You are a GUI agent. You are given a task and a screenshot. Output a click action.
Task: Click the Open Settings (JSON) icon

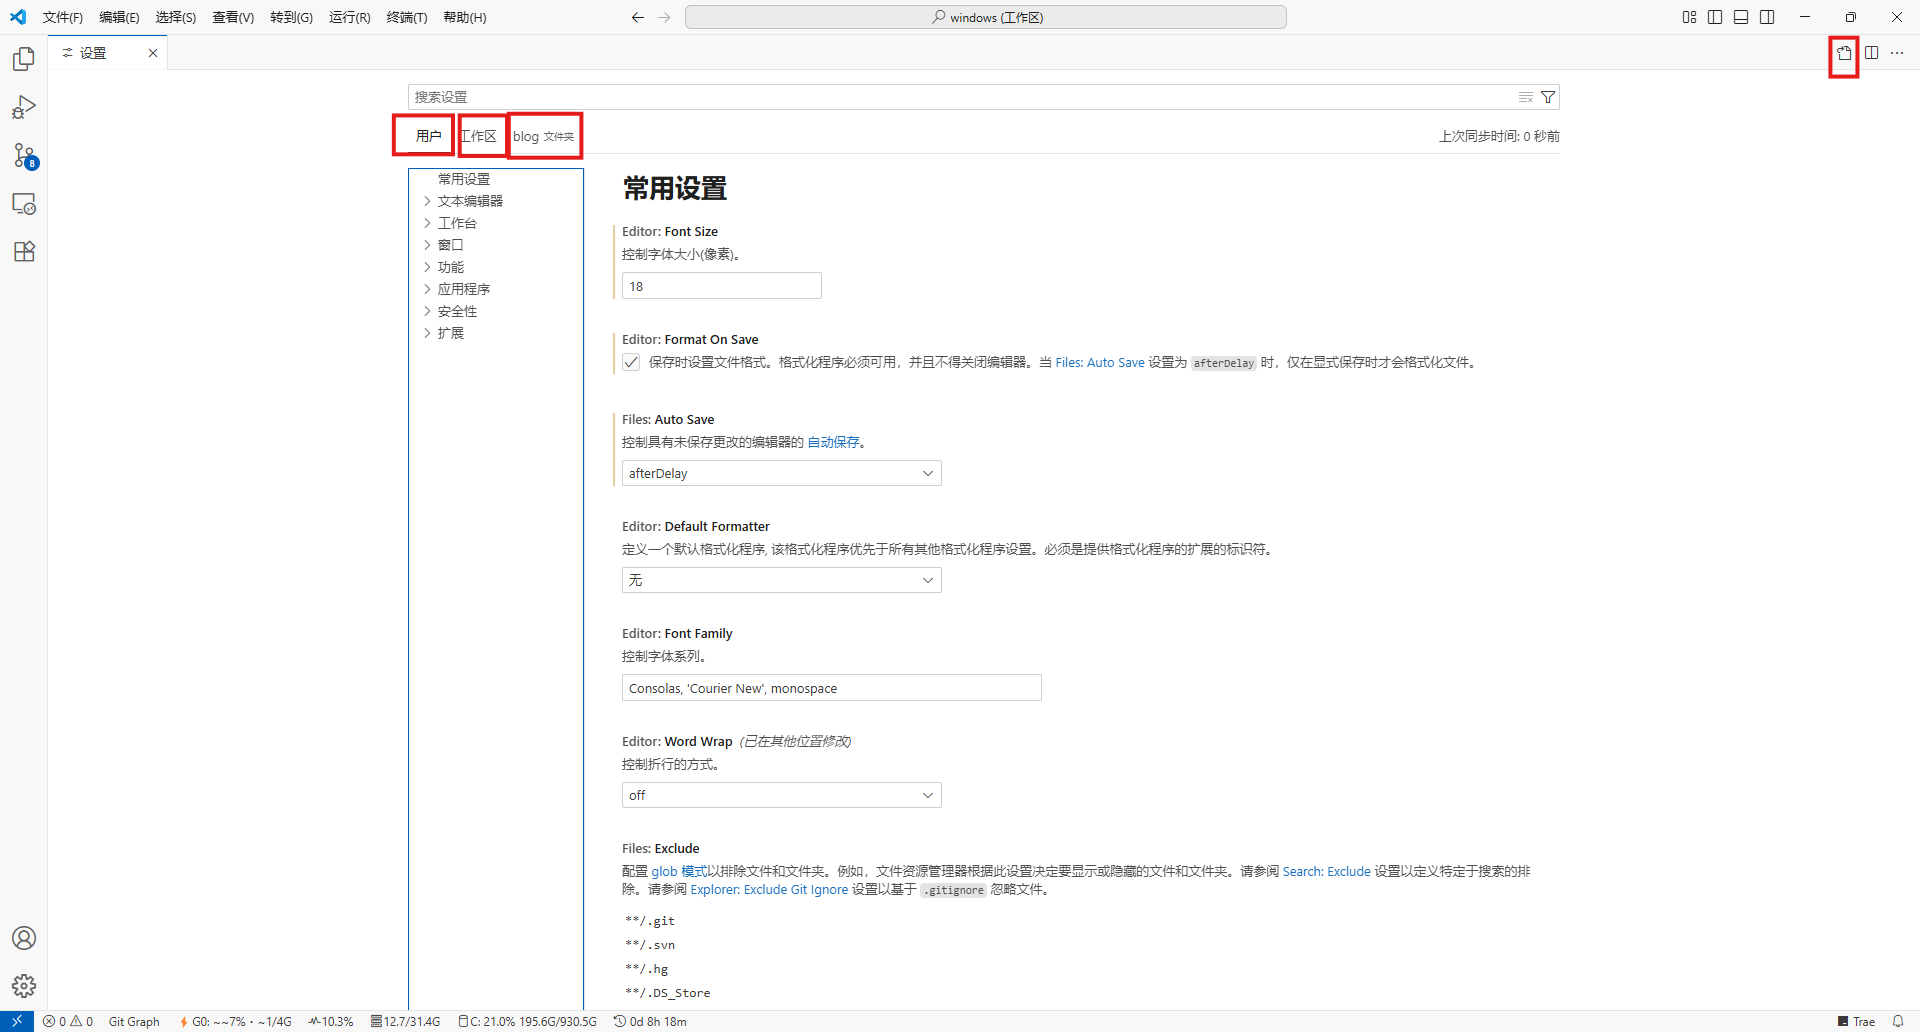[x=1844, y=53]
